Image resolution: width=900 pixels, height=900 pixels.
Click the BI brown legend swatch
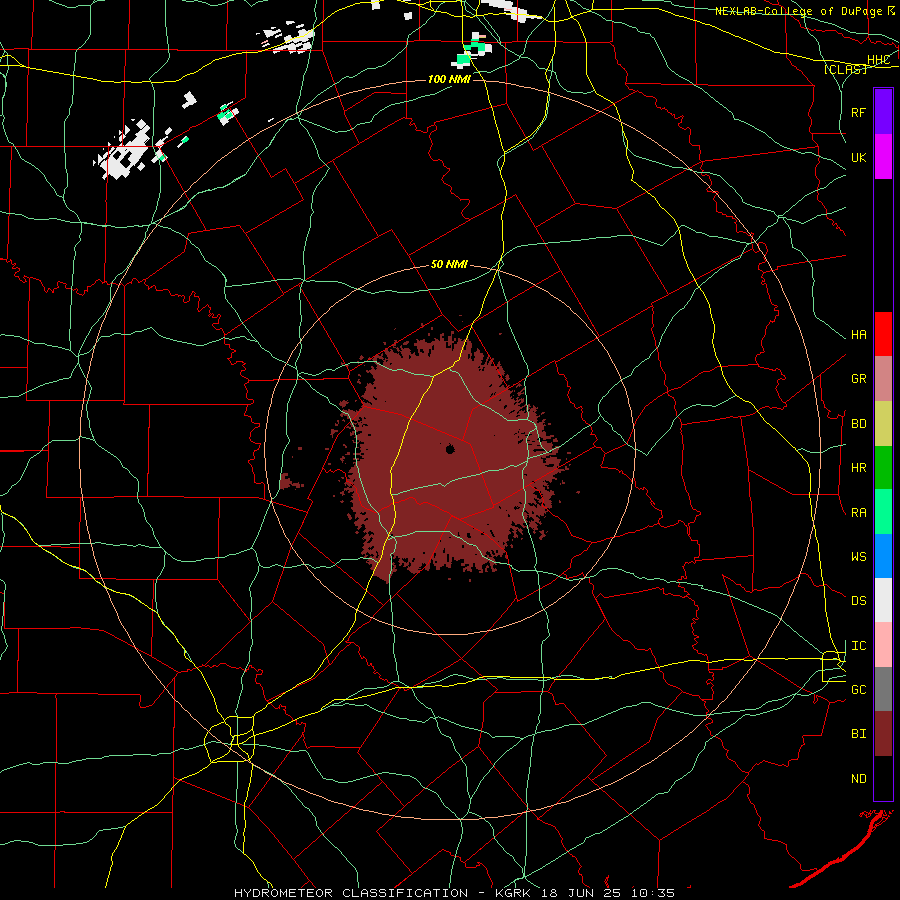tap(883, 734)
